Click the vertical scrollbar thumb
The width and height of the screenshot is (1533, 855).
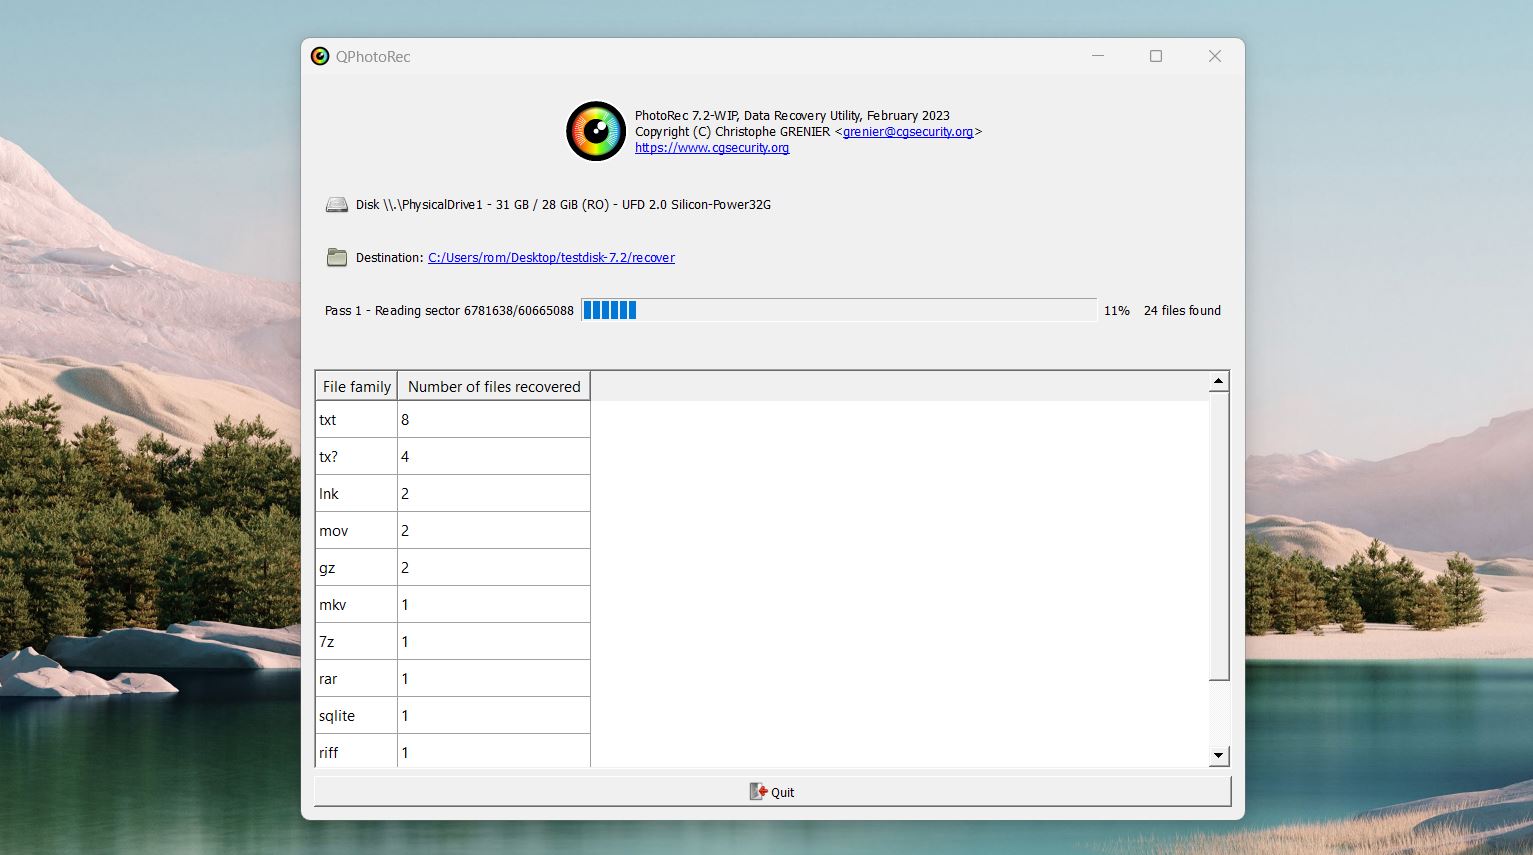click(x=1219, y=536)
